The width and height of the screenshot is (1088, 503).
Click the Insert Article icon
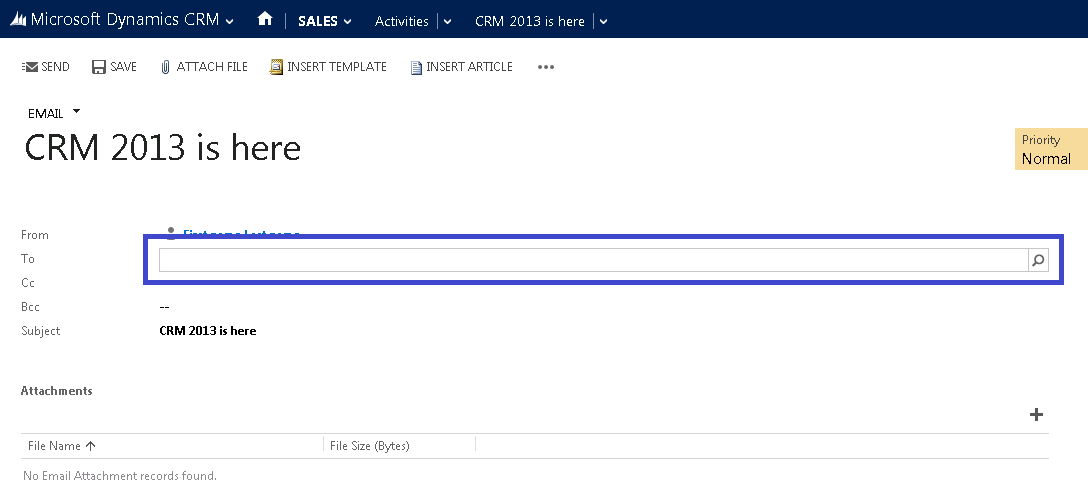[x=416, y=67]
